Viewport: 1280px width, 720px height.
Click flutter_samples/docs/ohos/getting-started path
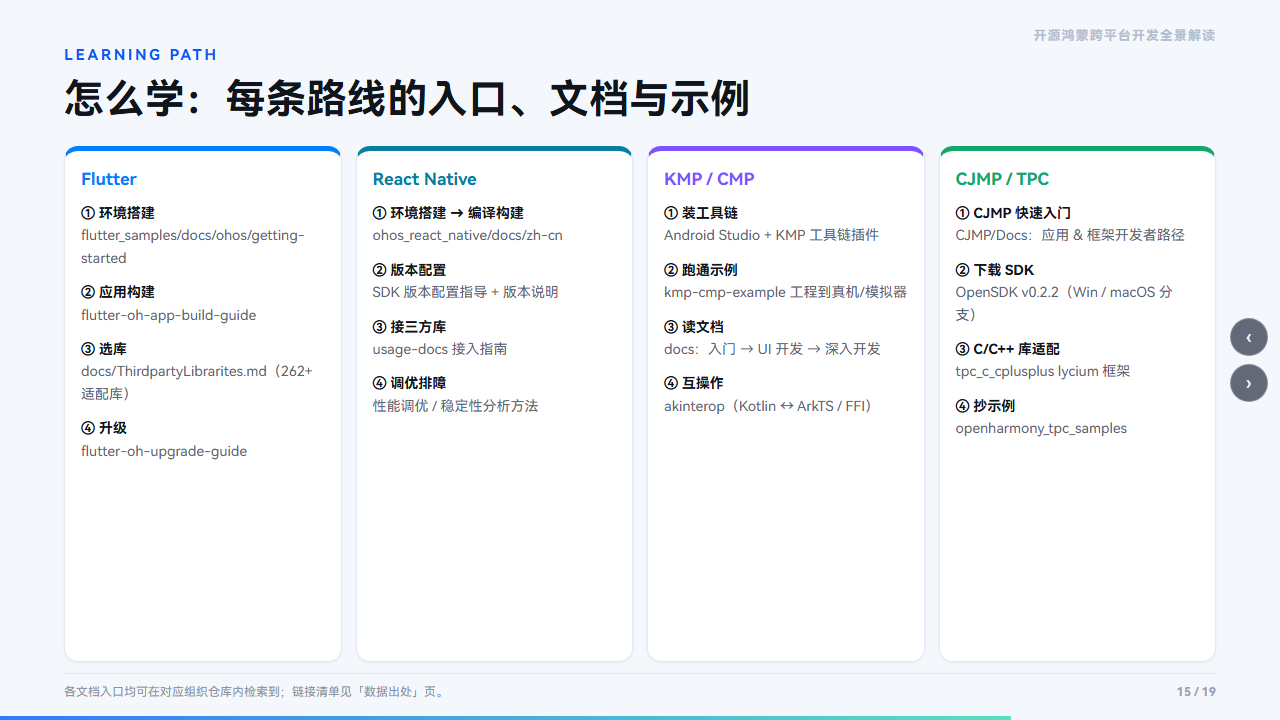tap(193, 246)
